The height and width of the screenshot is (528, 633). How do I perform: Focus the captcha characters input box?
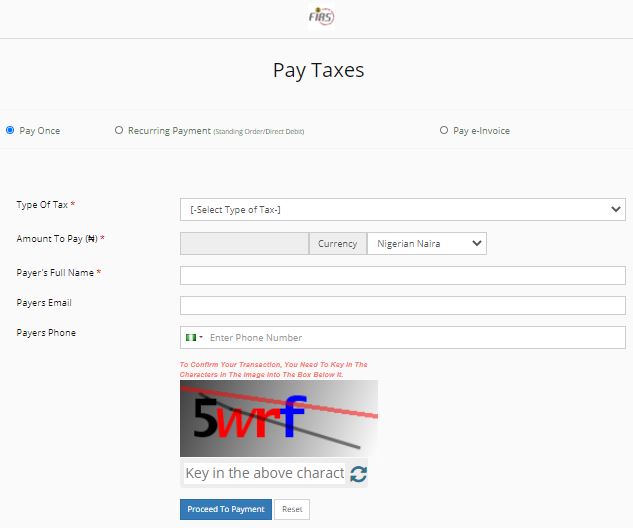click(x=264, y=473)
